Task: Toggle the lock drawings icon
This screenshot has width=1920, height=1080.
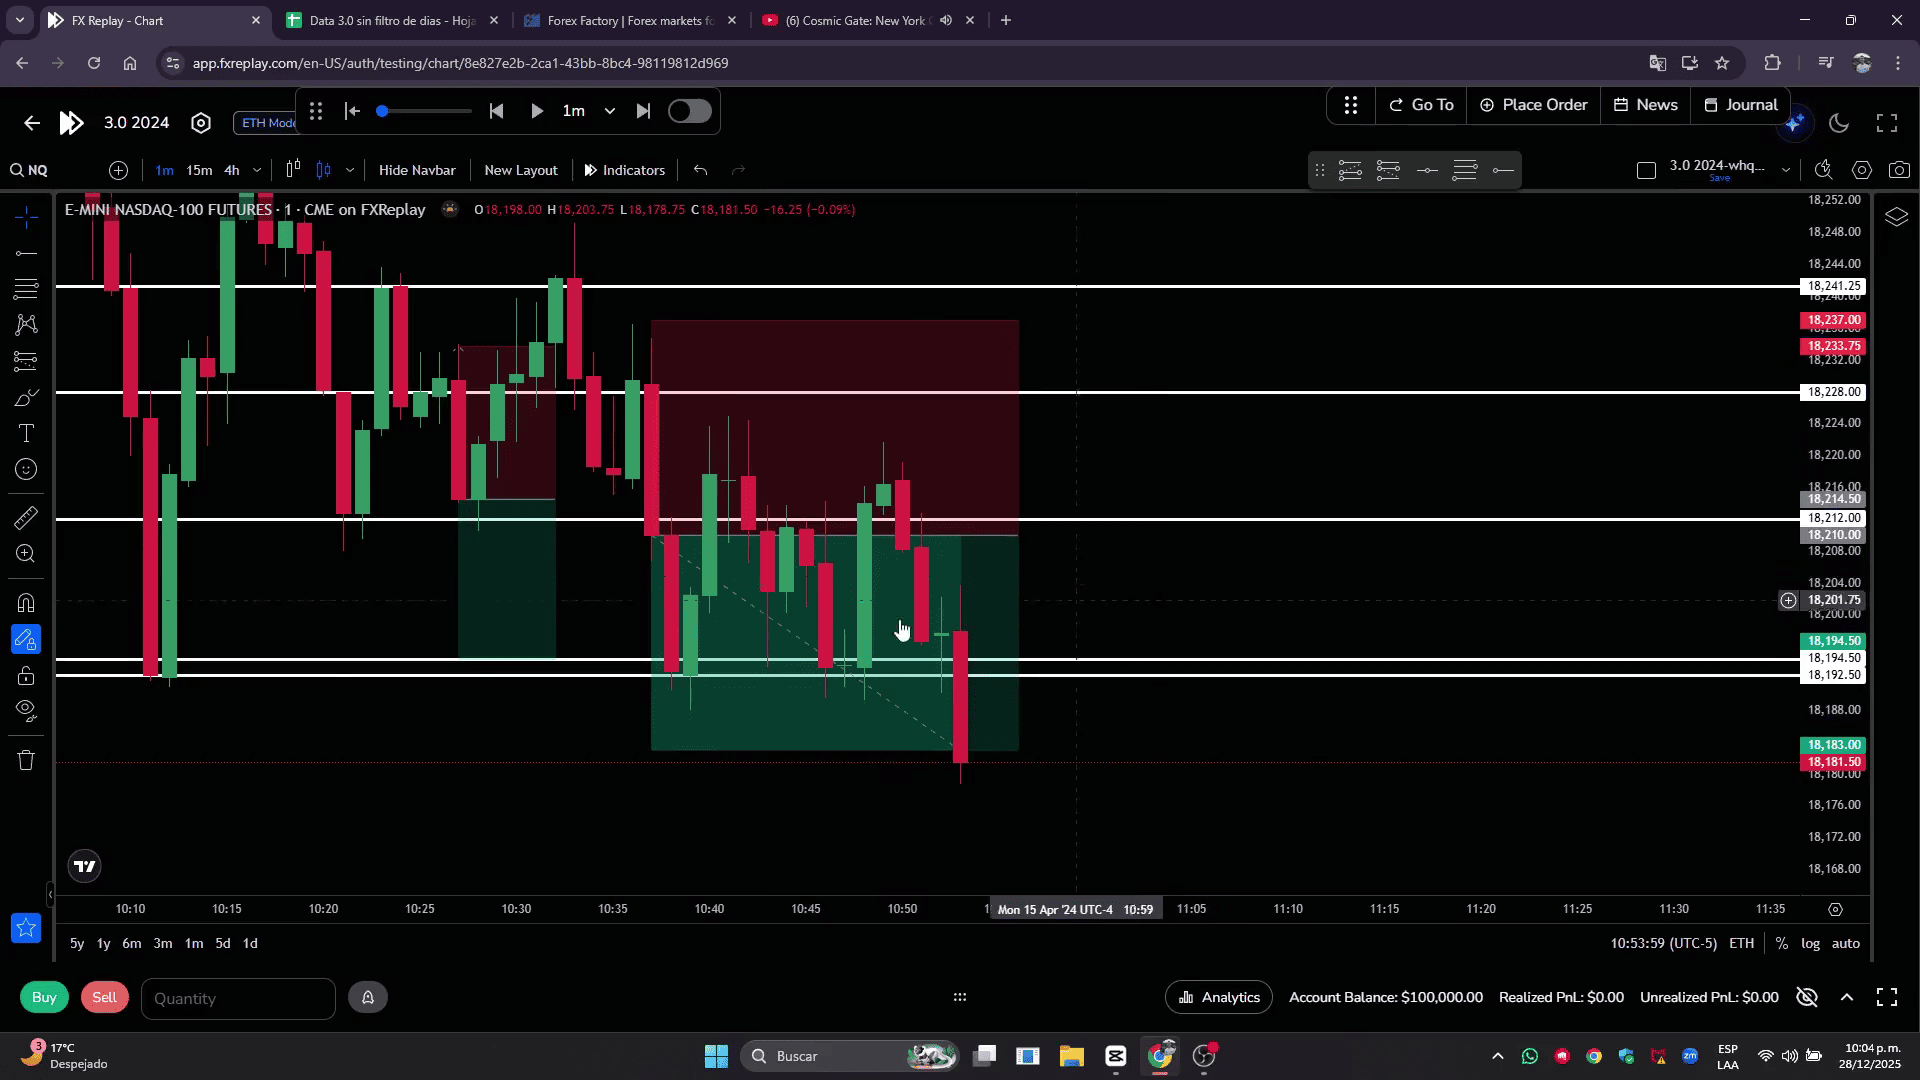Action: click(x=26, y=676)
